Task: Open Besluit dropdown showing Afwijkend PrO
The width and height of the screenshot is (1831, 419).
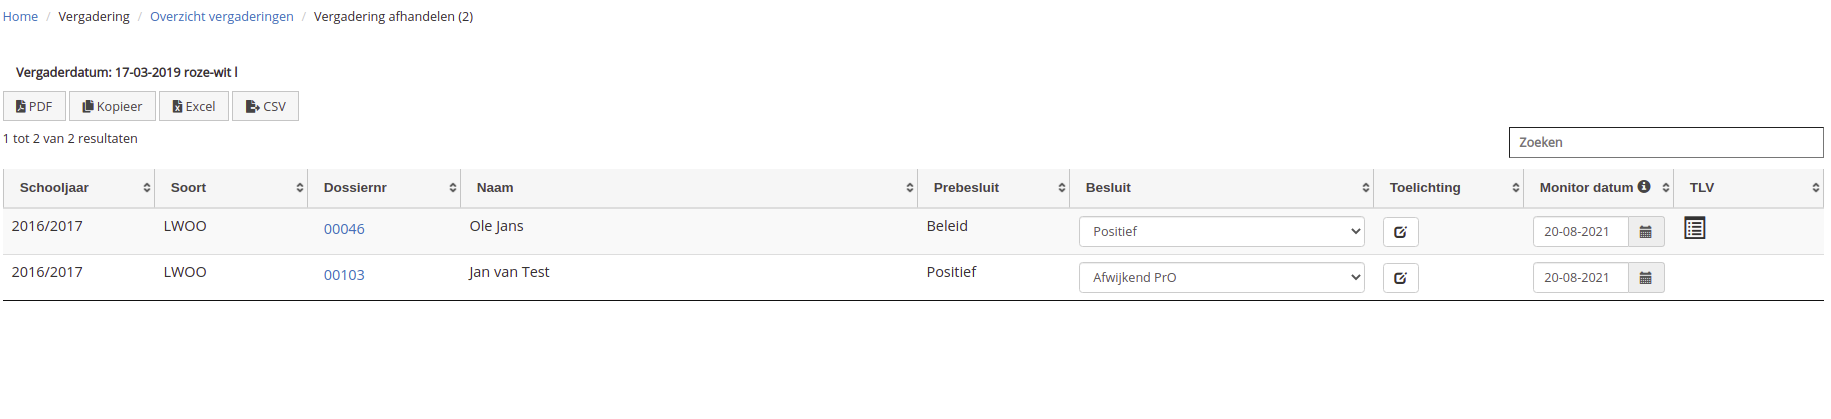Action: tap(1221, 278)
